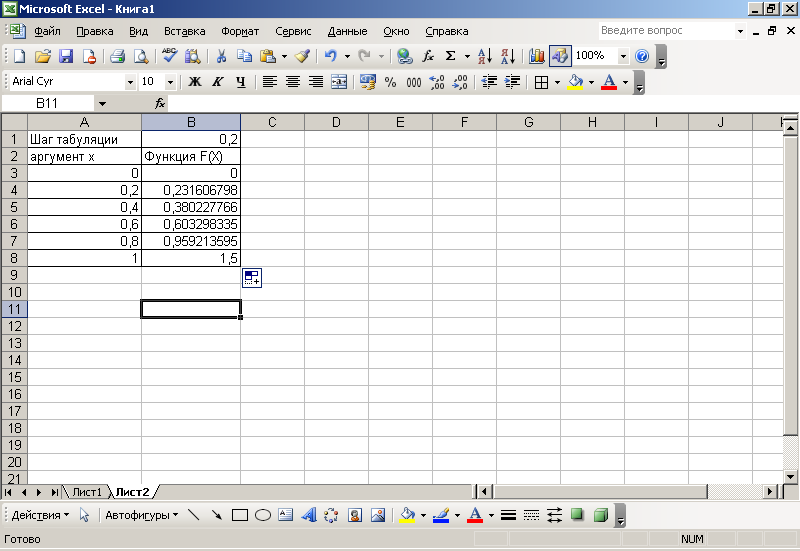This screenshot has height=551, width=800.
Task: Sort descending Я to A
Action: [508, 56]
